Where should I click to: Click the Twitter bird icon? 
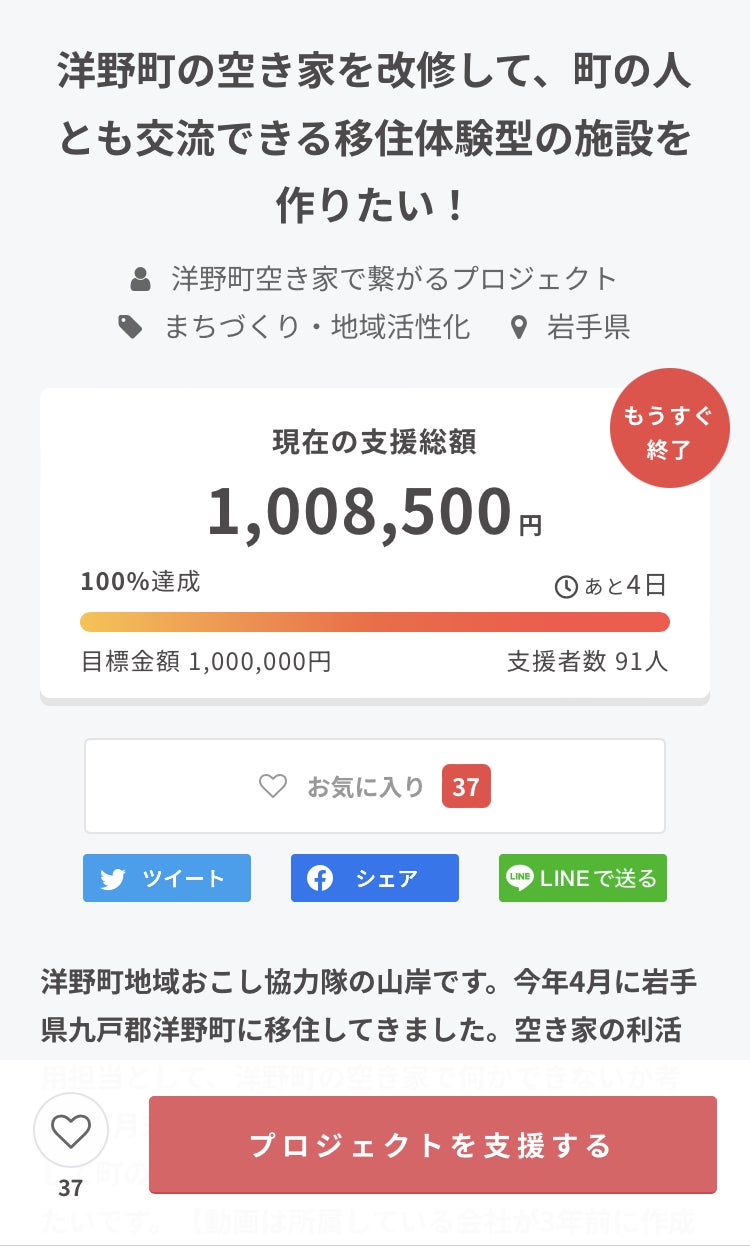coord(113,879)
